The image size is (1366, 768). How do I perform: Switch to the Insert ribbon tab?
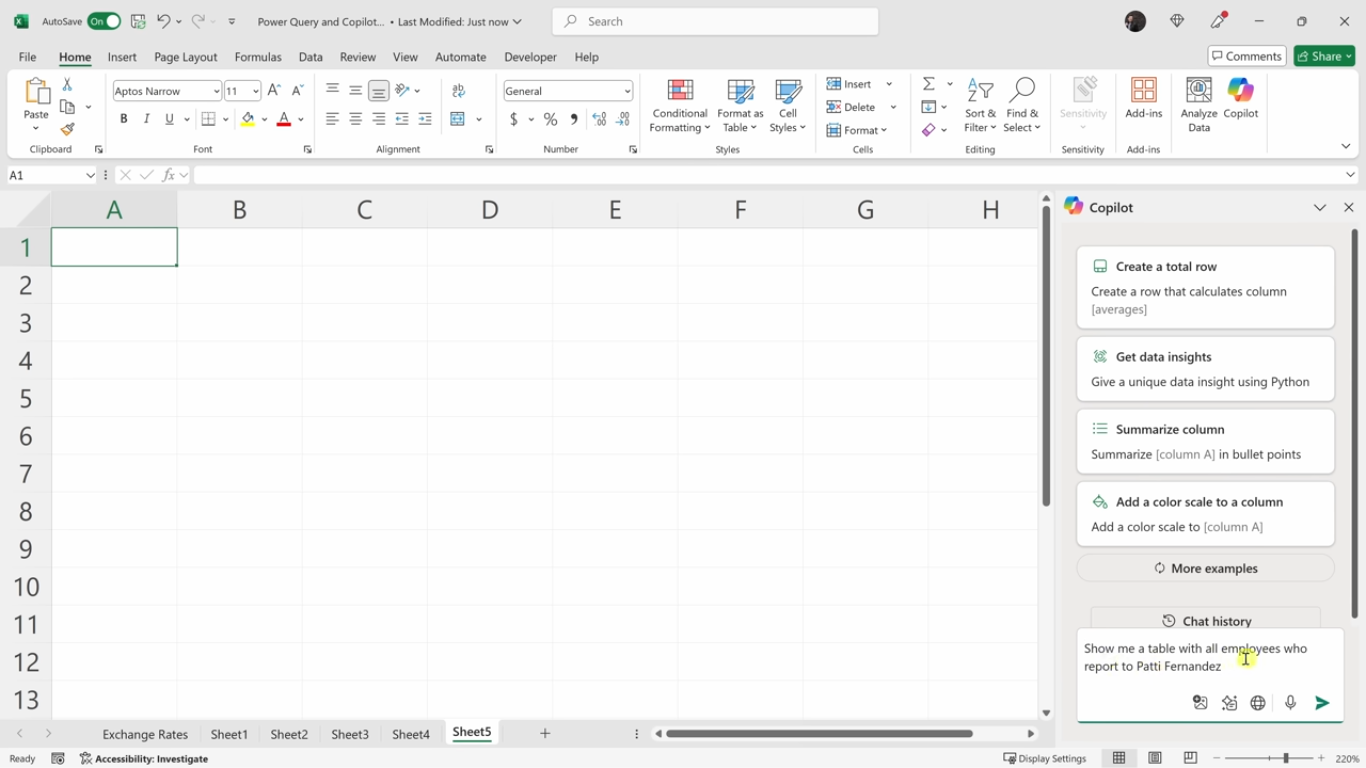point(122,57)
